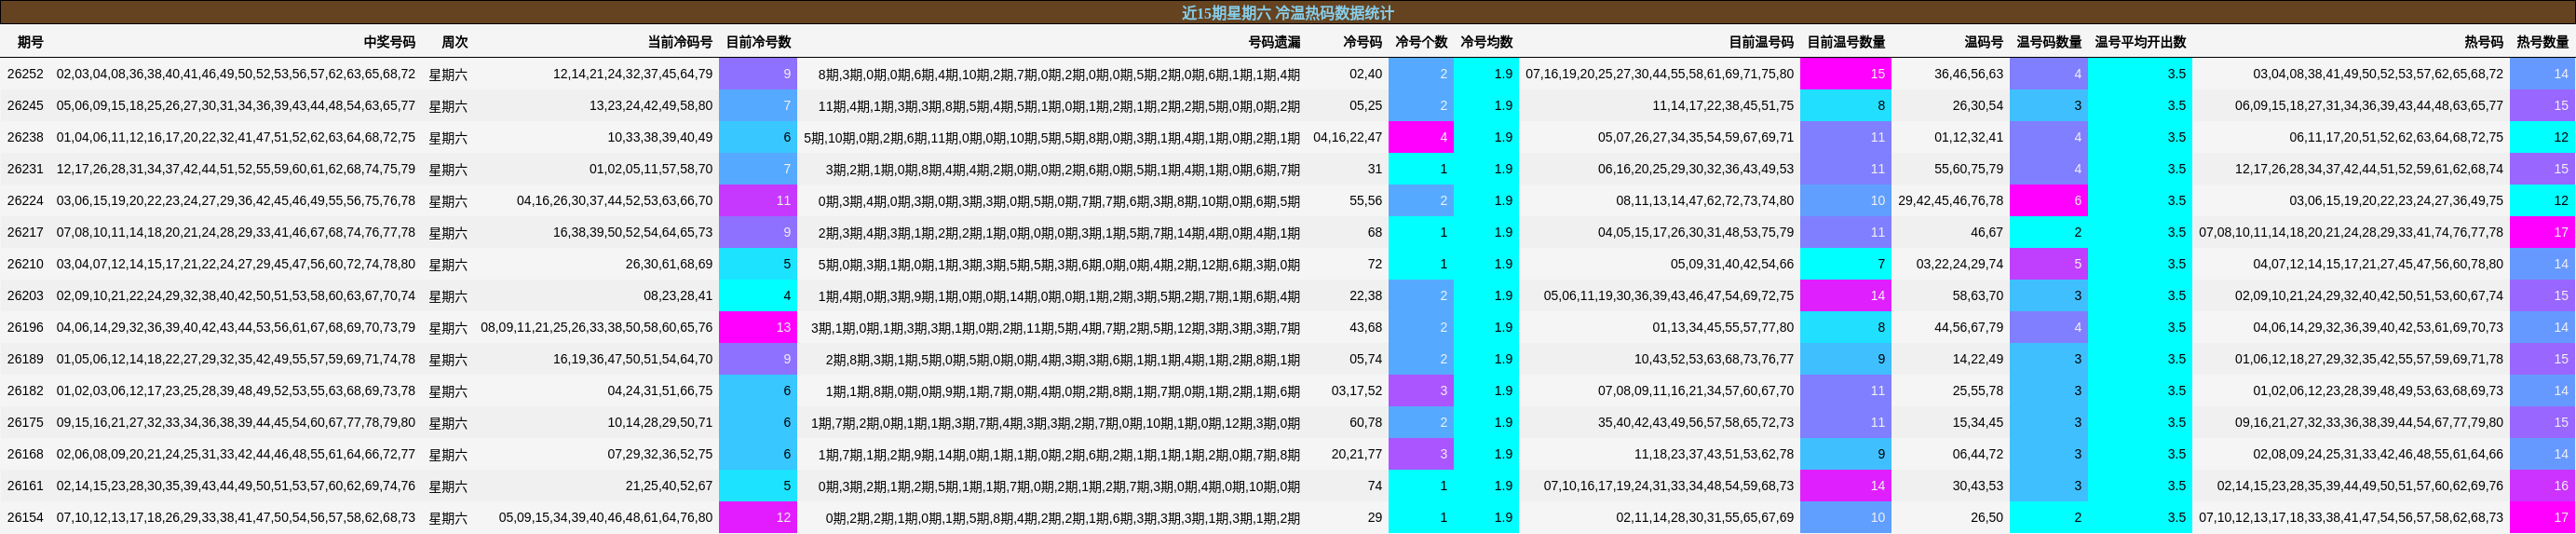Click cold codes cell 55,56
This screenshot has width=2576, height=534.
click(x=1365, y=200)
